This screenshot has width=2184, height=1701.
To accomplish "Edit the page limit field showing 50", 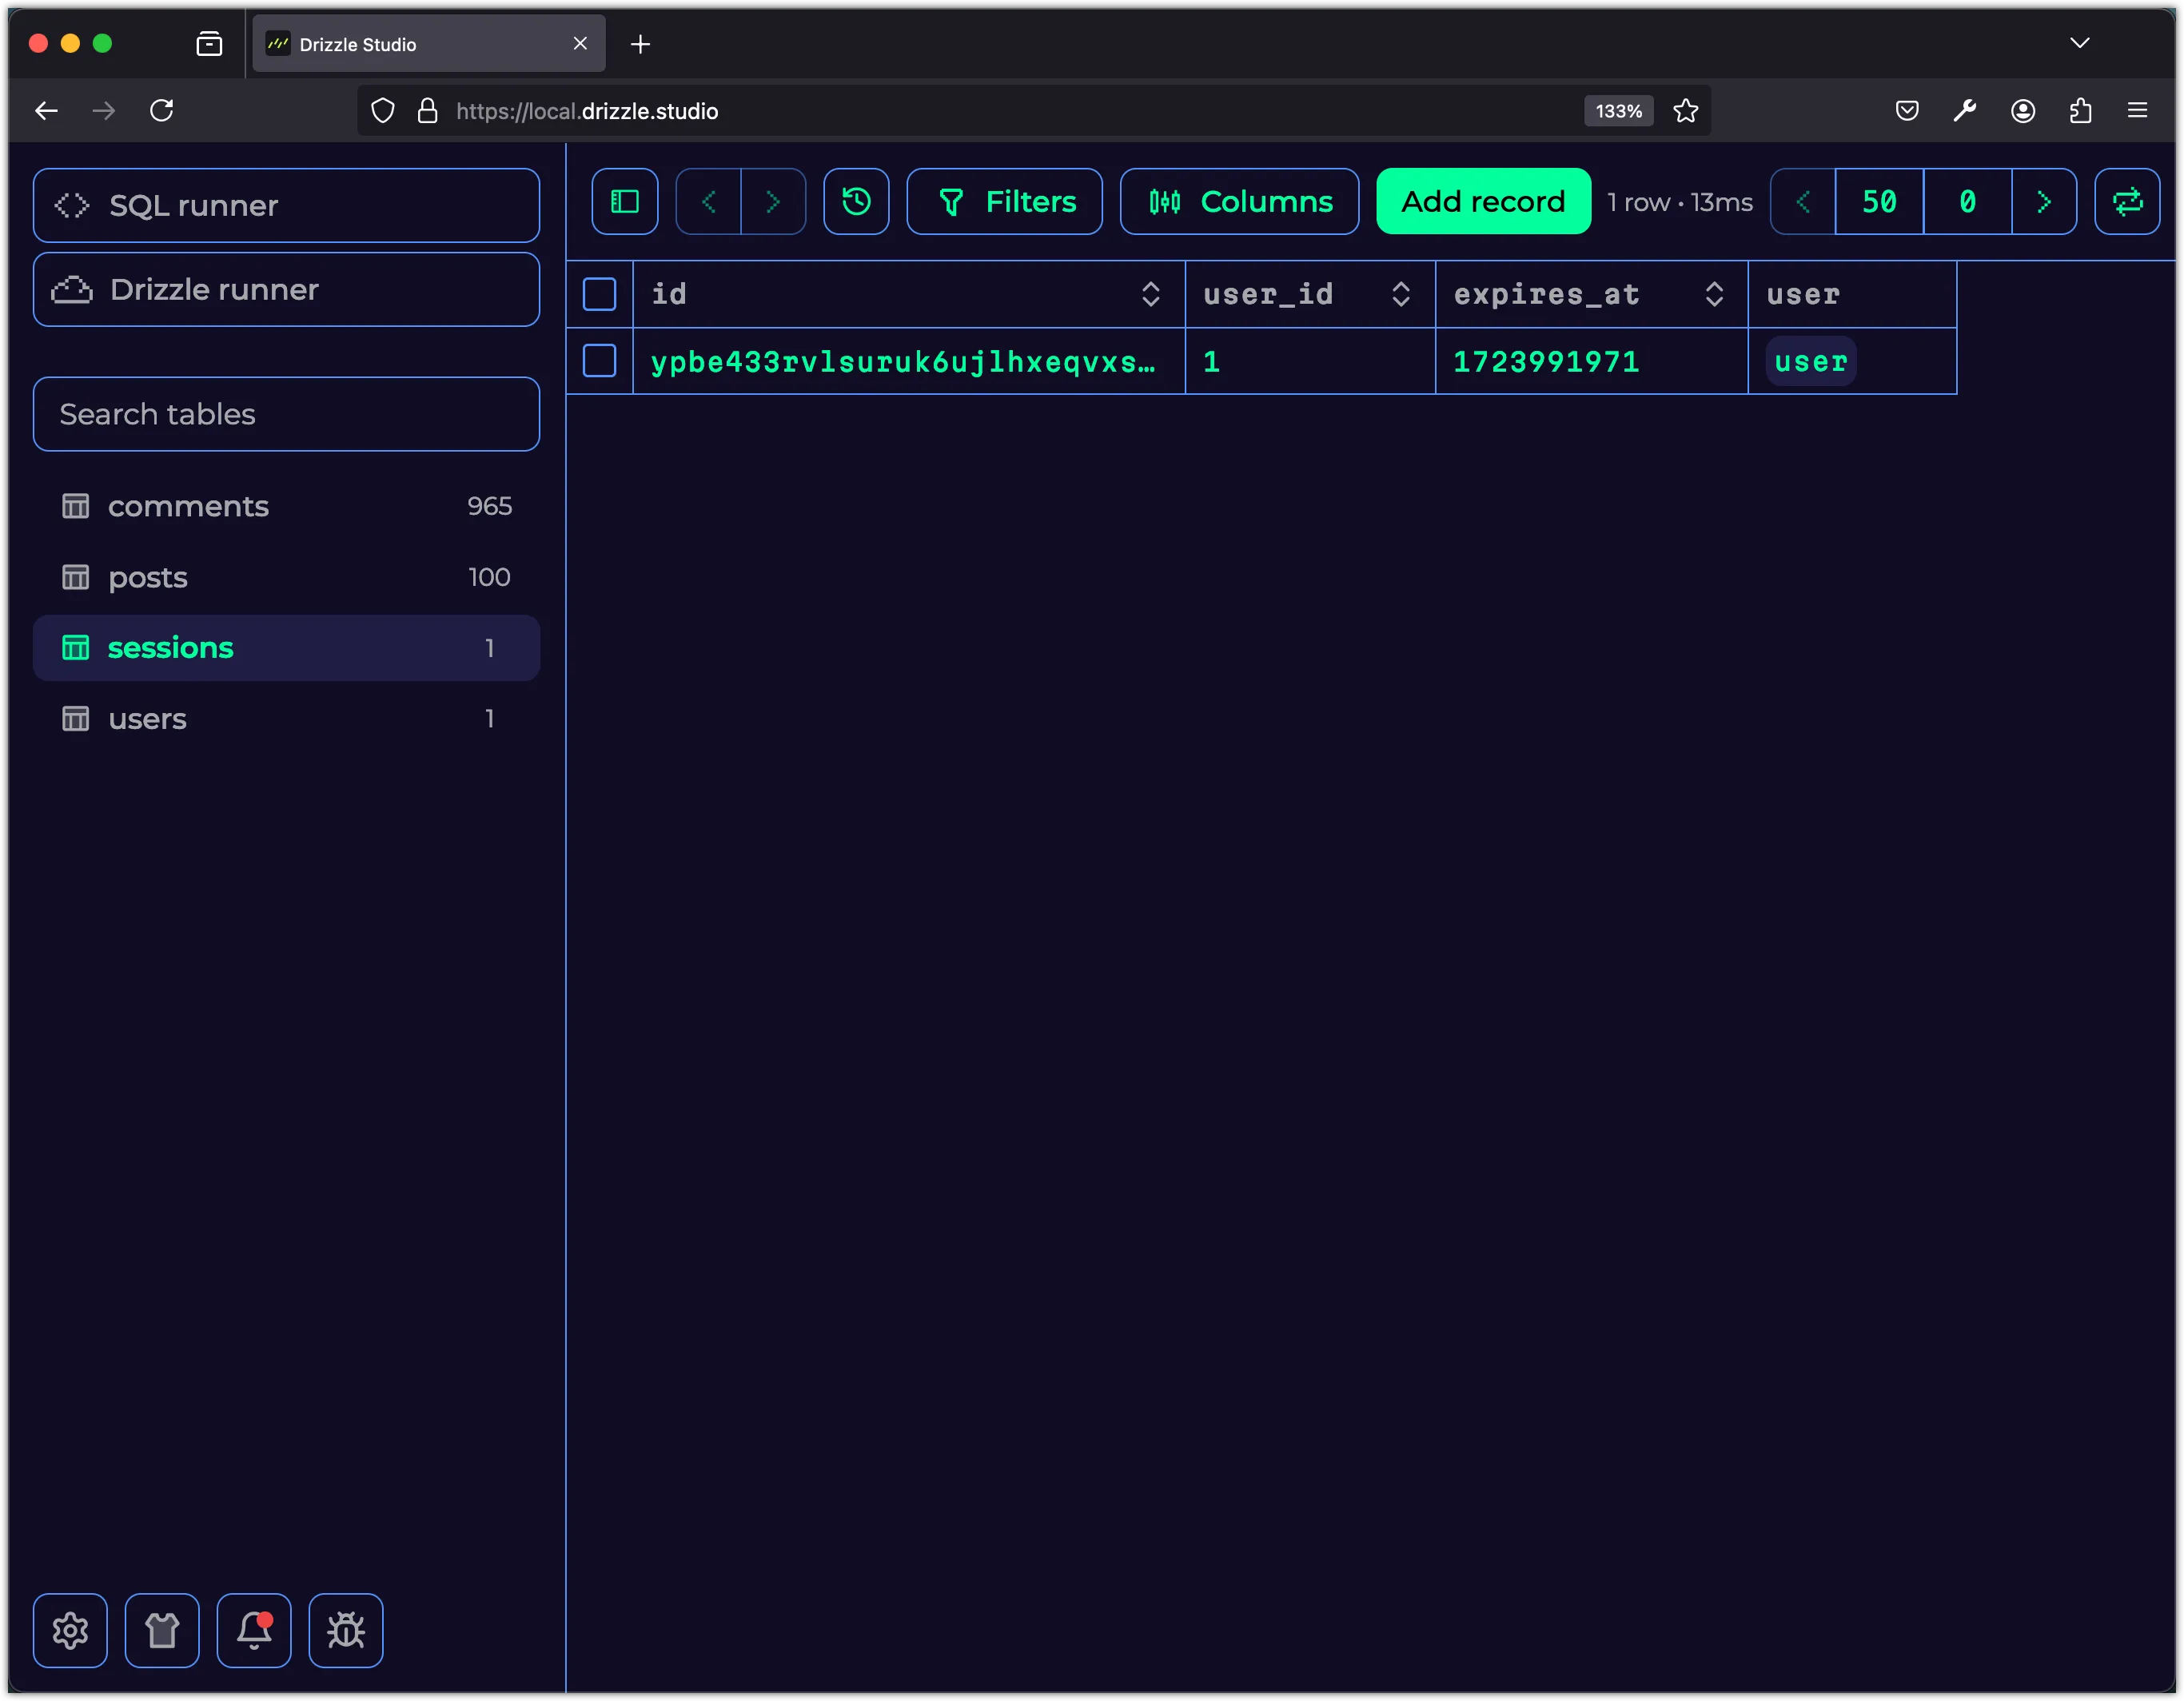I will coord(1879,201).
